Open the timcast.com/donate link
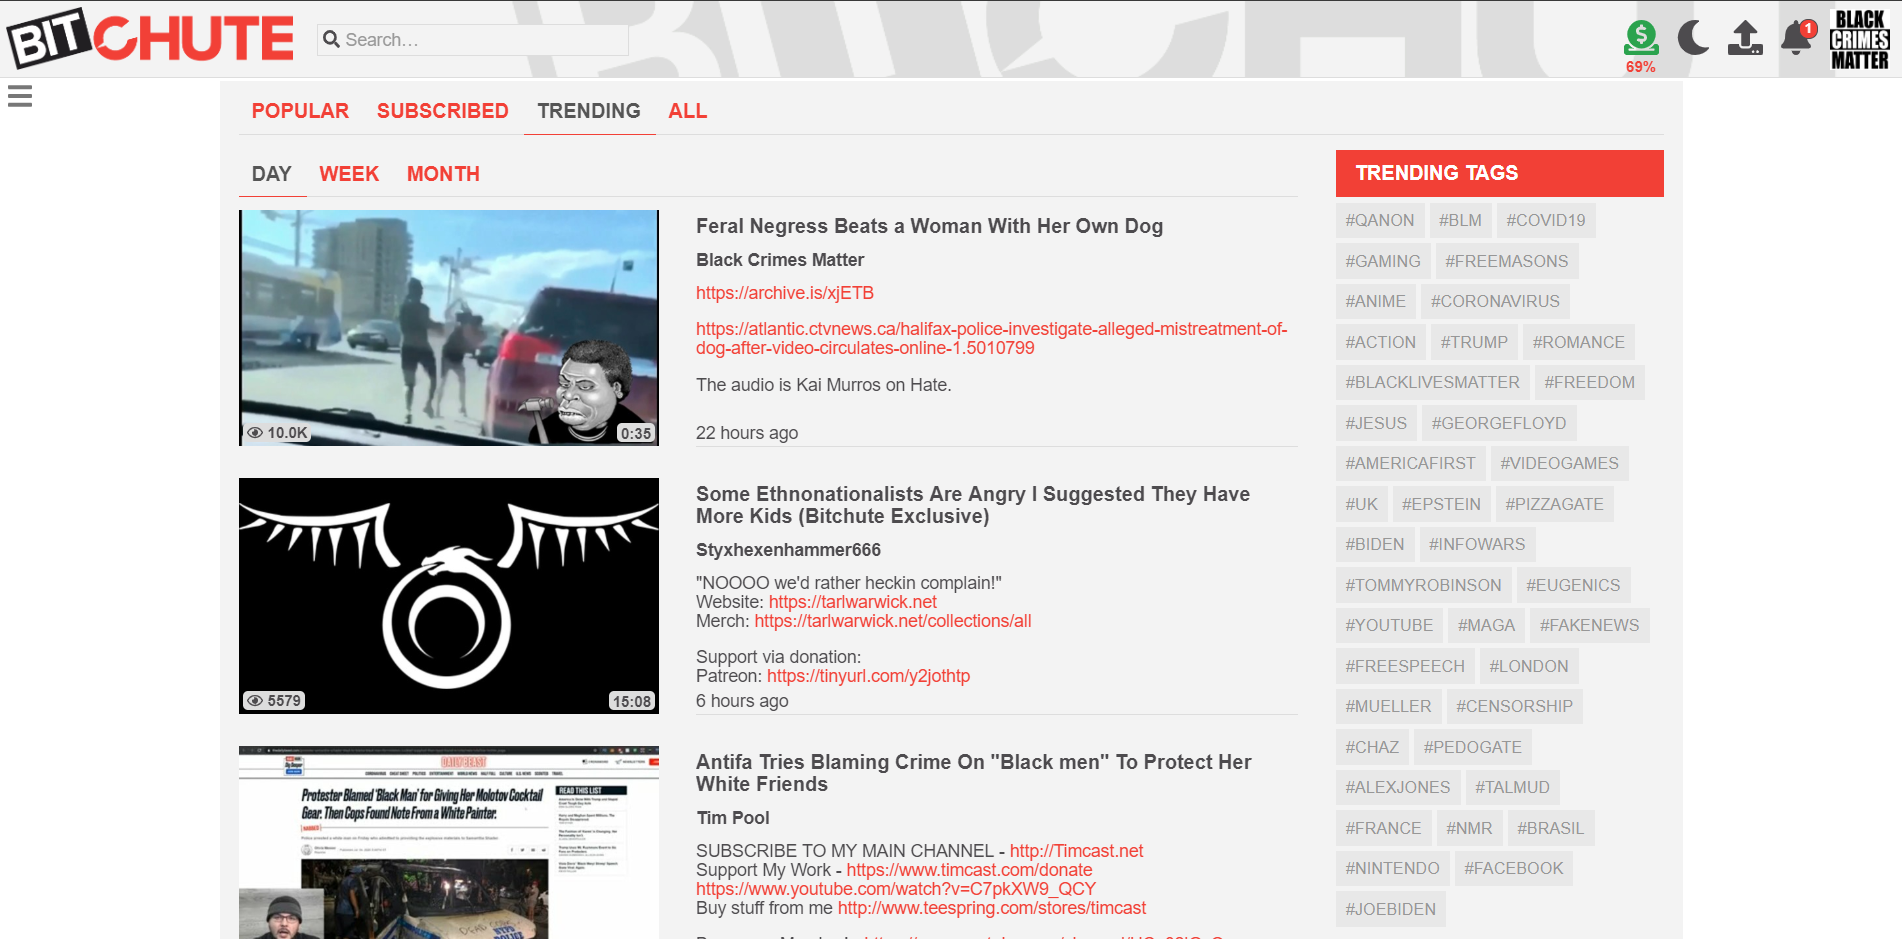The width and height of the screenshot is (1902, 939). [x=969, y=870]
